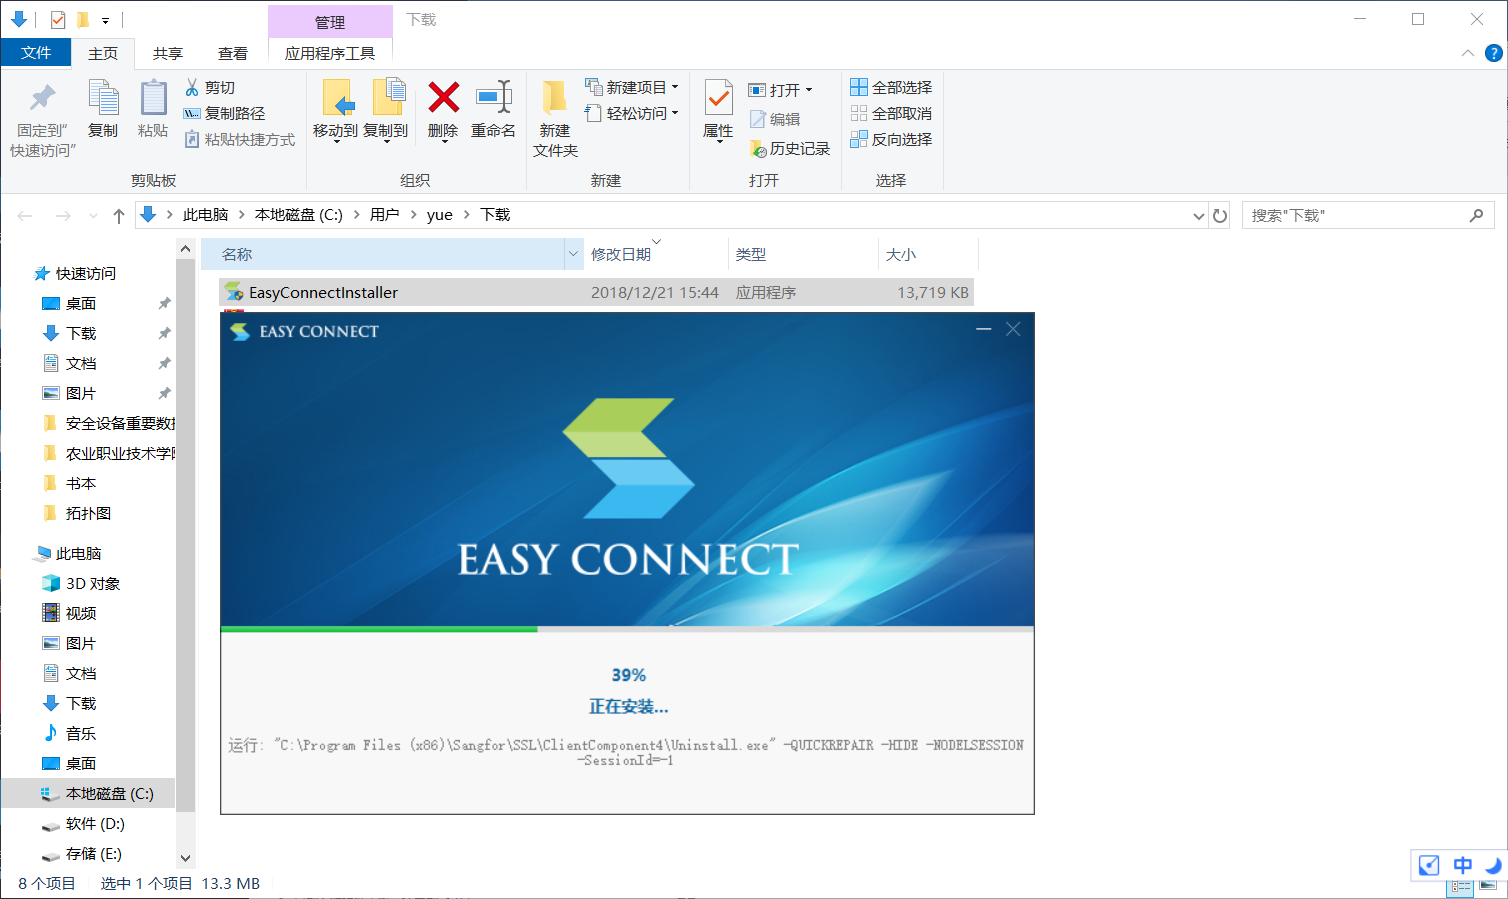
Task: Open History (历史记录) in ribbon
Action: tap(790, 148)
